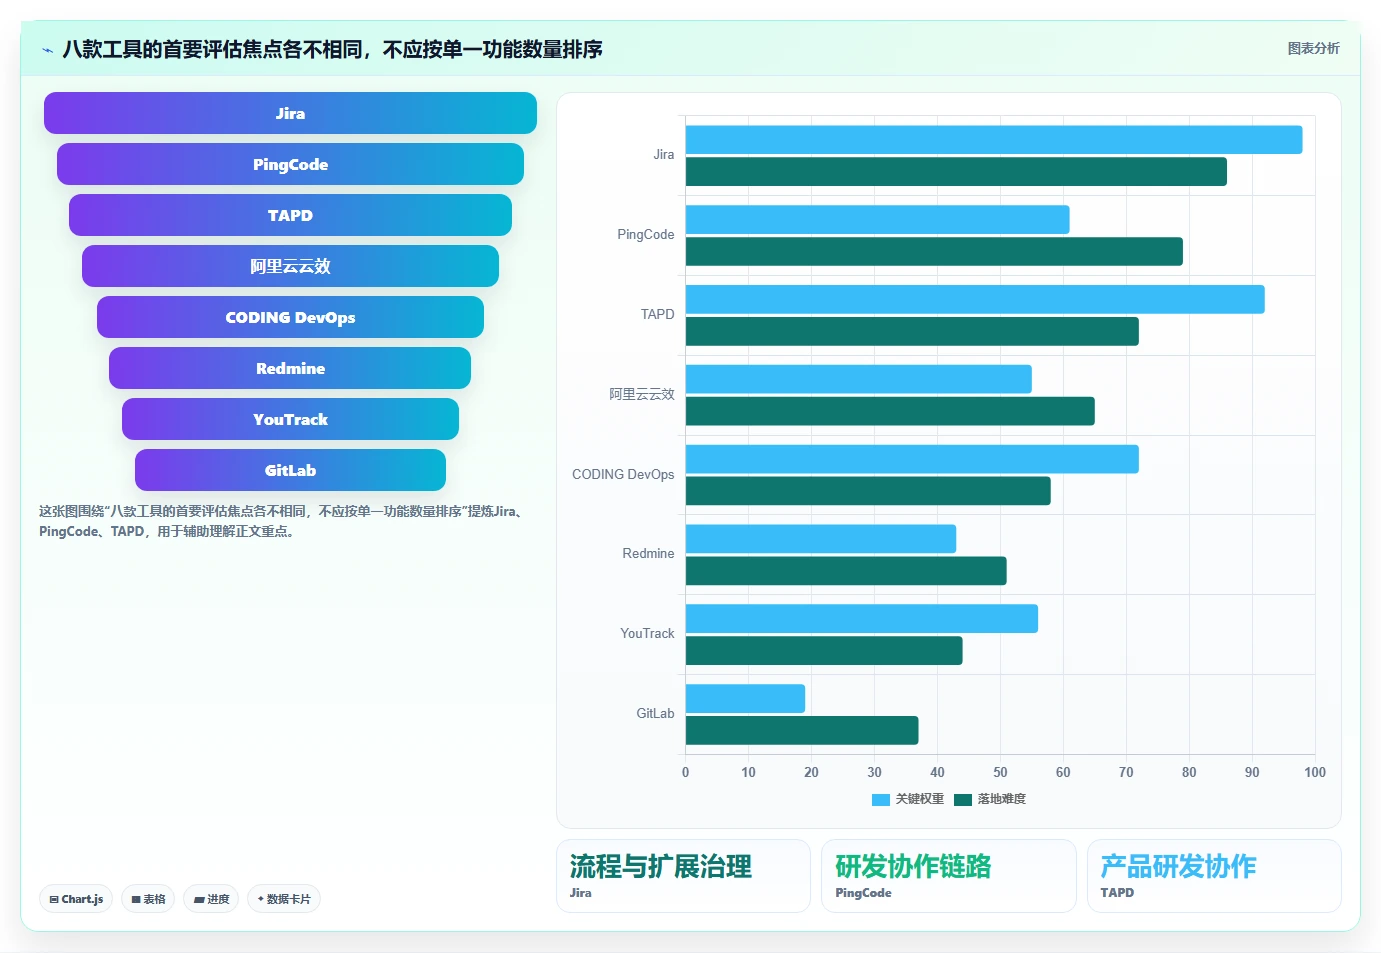Screen dimensions: 1381x953
Task: Click GitLab's dark green chart bar
Action: pos(802,731)
